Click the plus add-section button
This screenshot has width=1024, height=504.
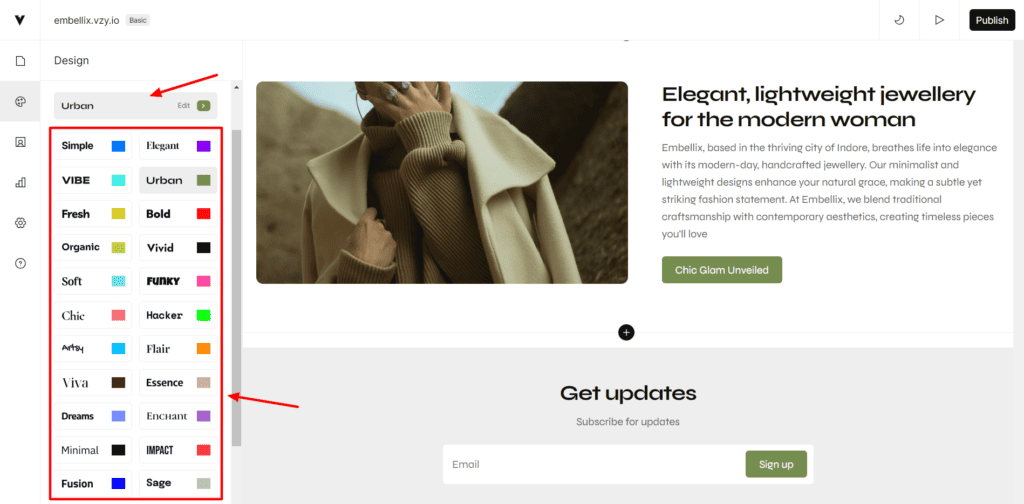[x=626, y=332]
